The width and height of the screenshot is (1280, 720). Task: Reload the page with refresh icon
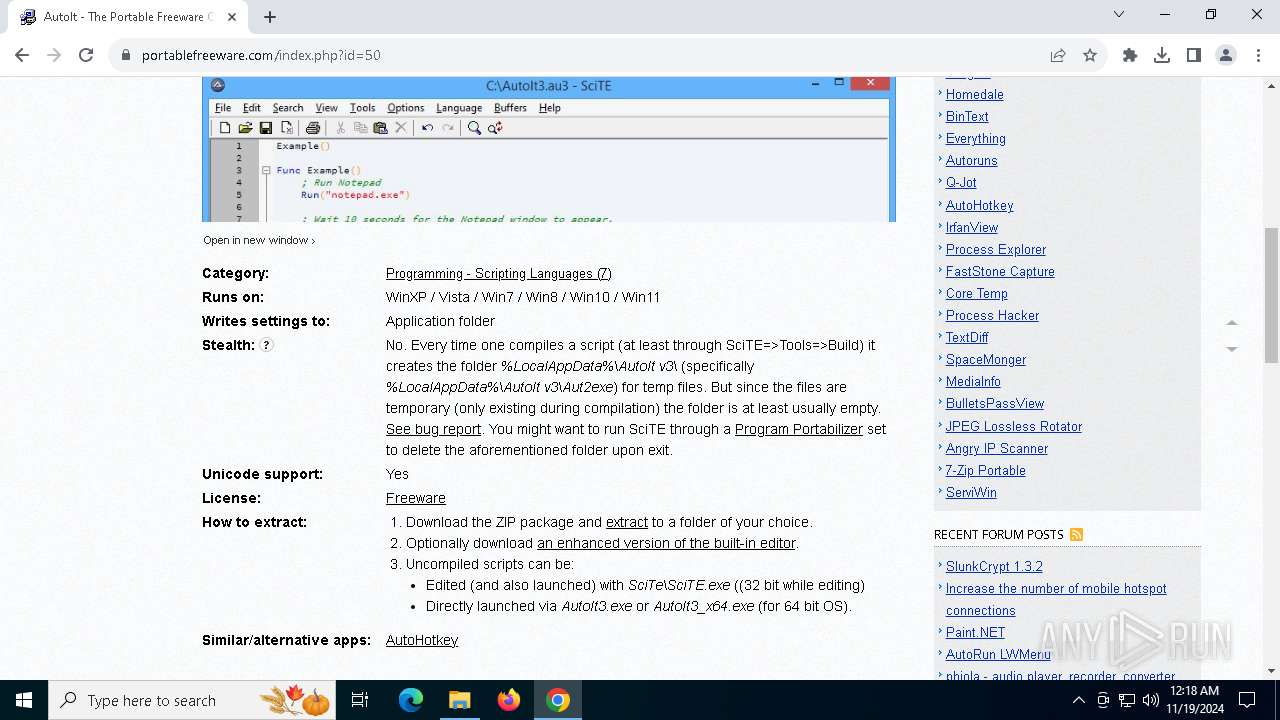pyautogui.click(x=86, y=55)
